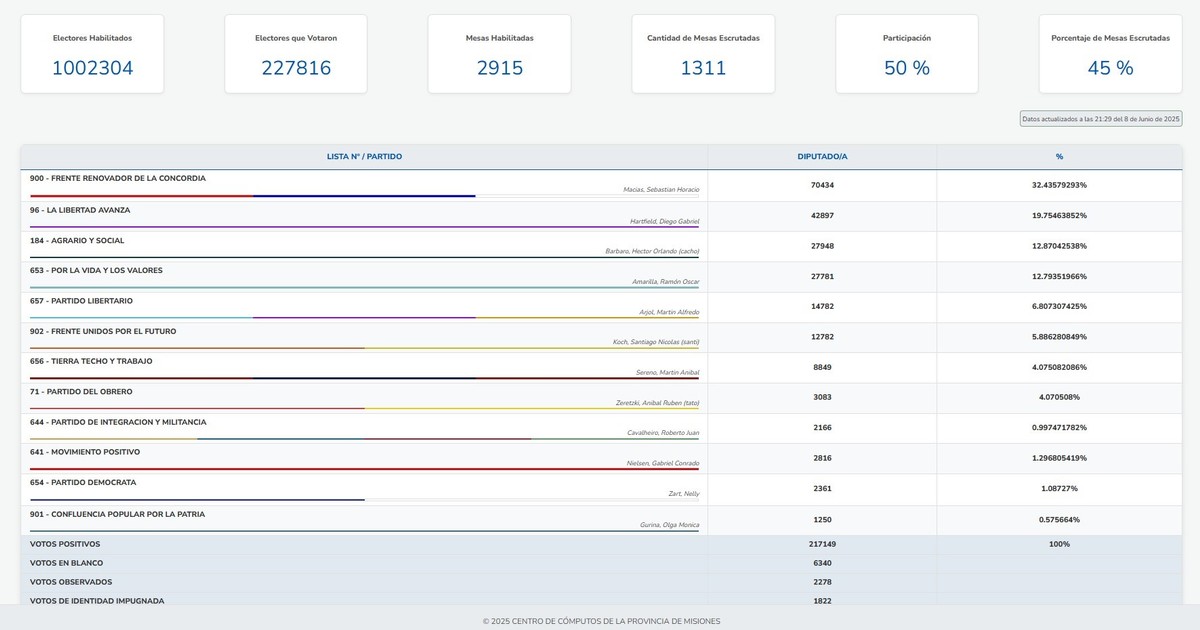Click the DIPUTADO/A column header
The width and height of the screenshot is (1200, 630).
[822, 157]
